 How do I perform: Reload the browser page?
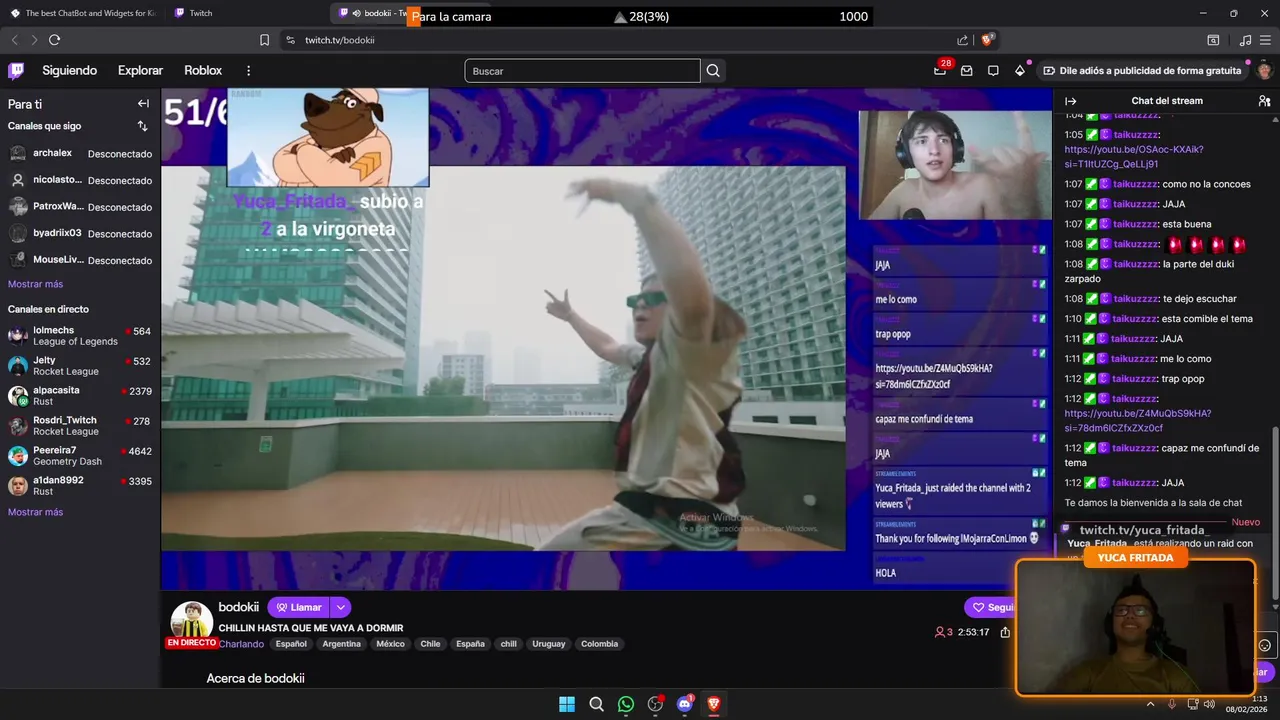pyautogui.click(x=54, y=40)
